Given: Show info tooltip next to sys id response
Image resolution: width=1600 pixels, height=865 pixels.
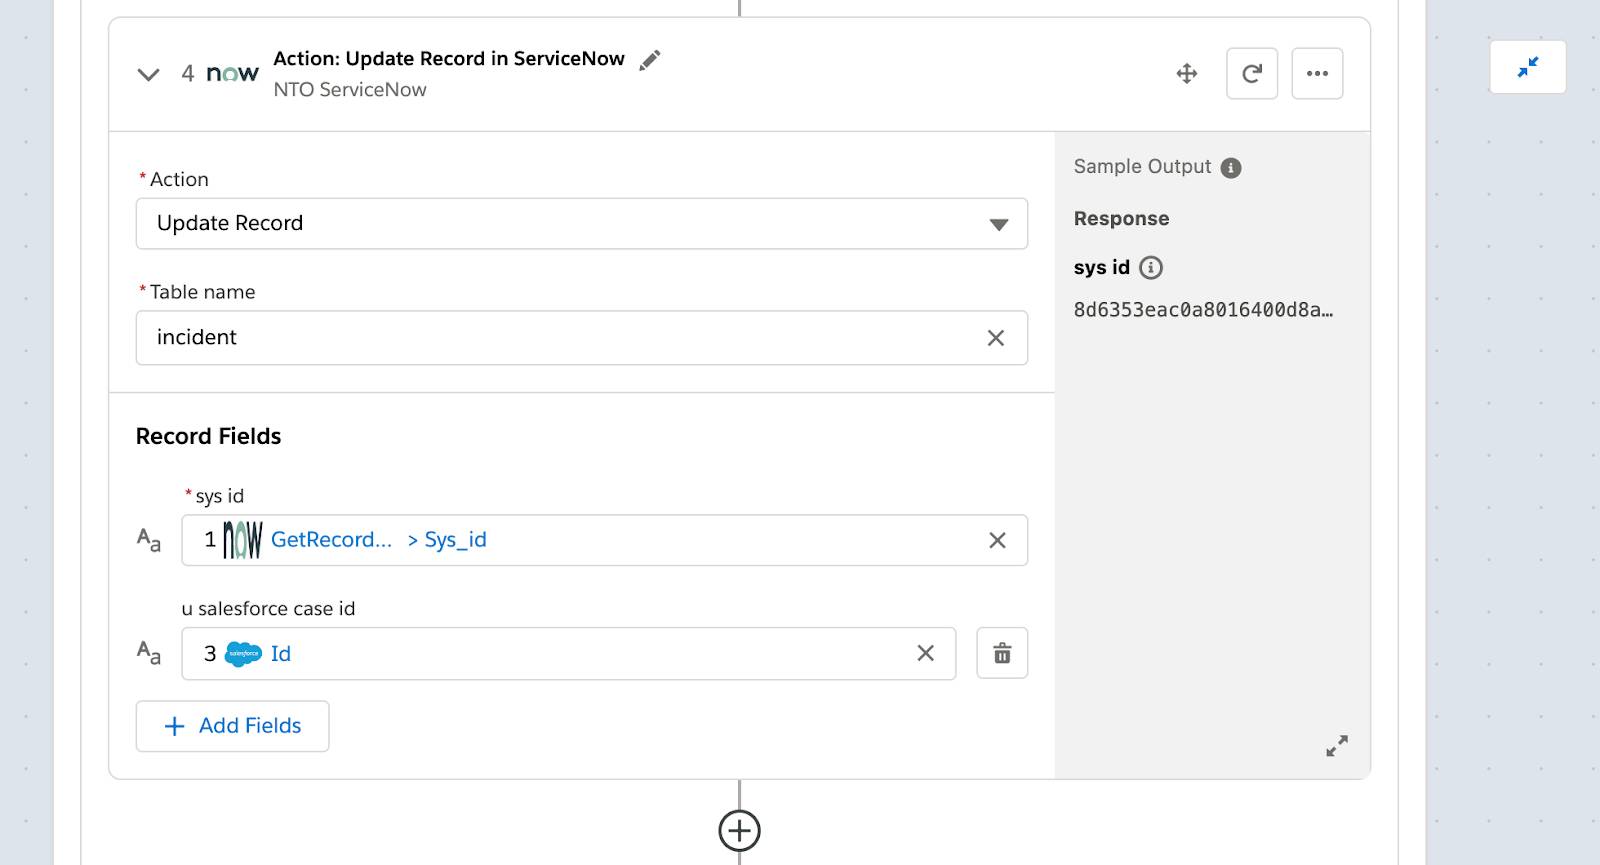Looking at the screenshot, I should pos(1151,267).
